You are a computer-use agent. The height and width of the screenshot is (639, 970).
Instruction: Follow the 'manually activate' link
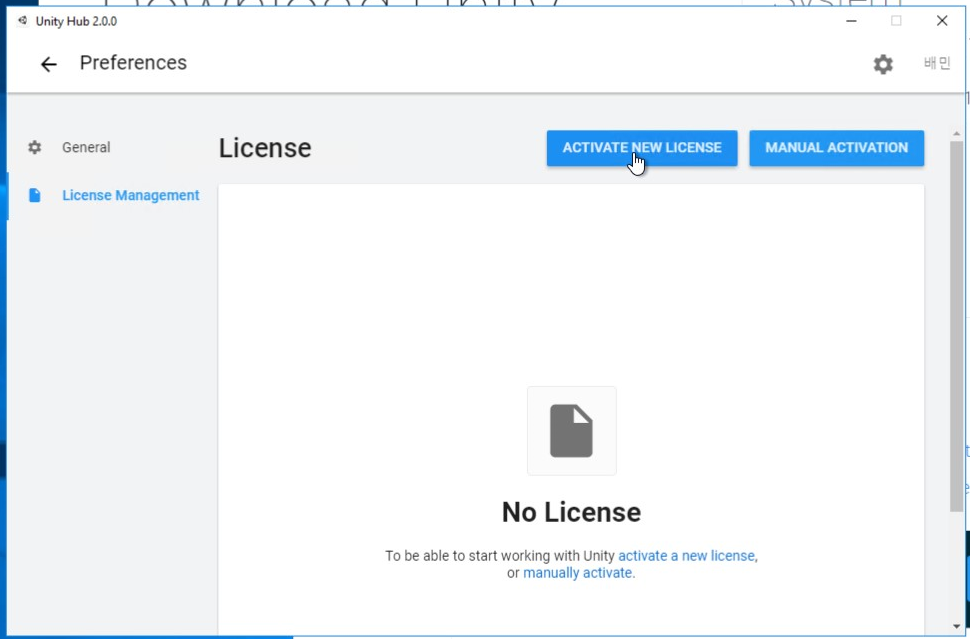tap(577, 573)
